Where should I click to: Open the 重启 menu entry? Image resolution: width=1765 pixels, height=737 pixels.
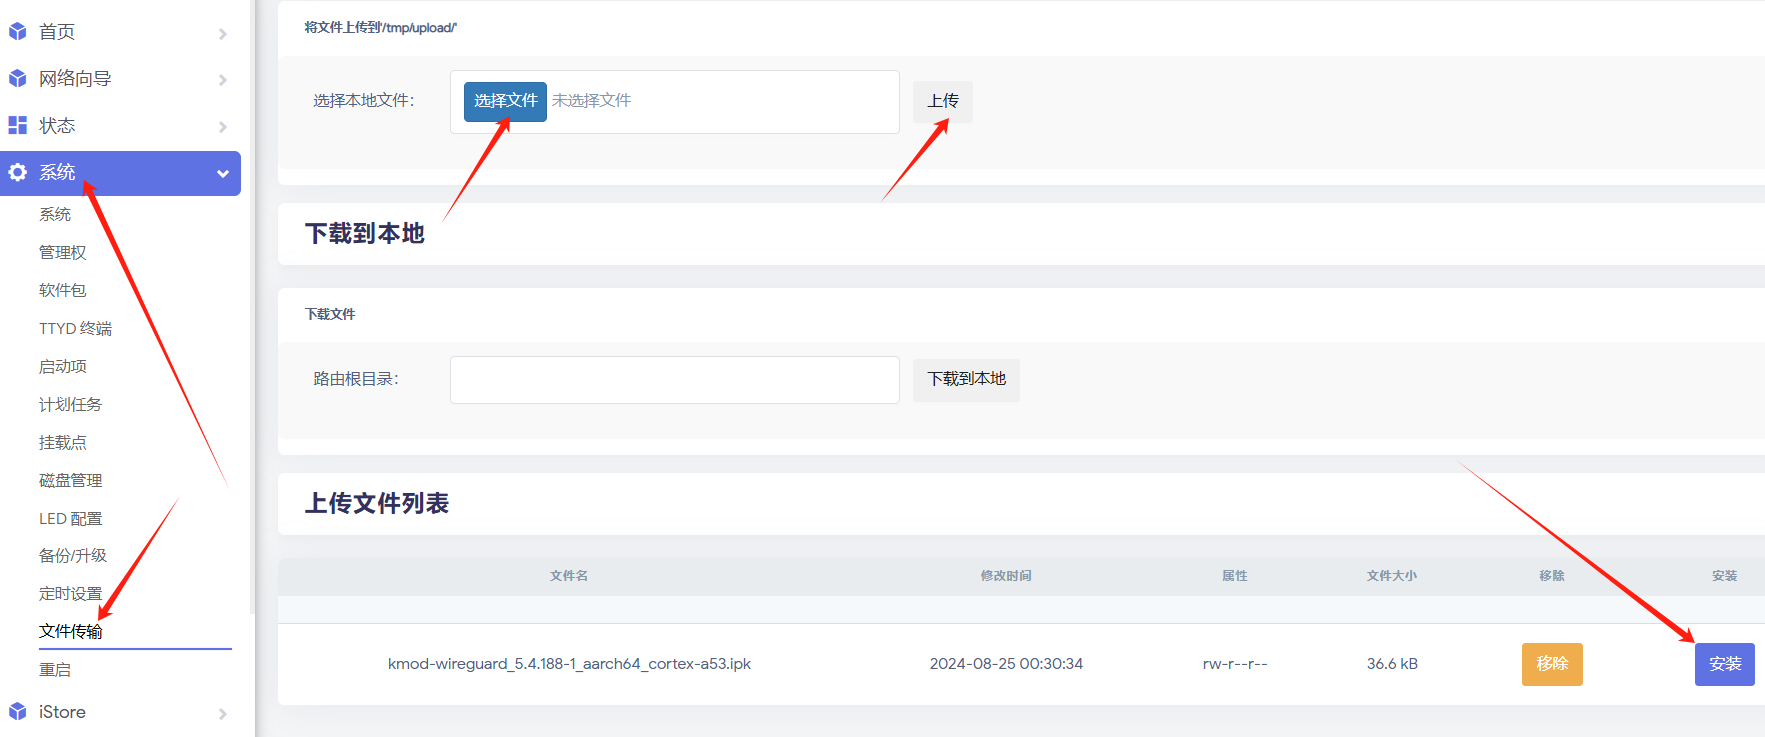pyautogui.click(x=55, y=670)
